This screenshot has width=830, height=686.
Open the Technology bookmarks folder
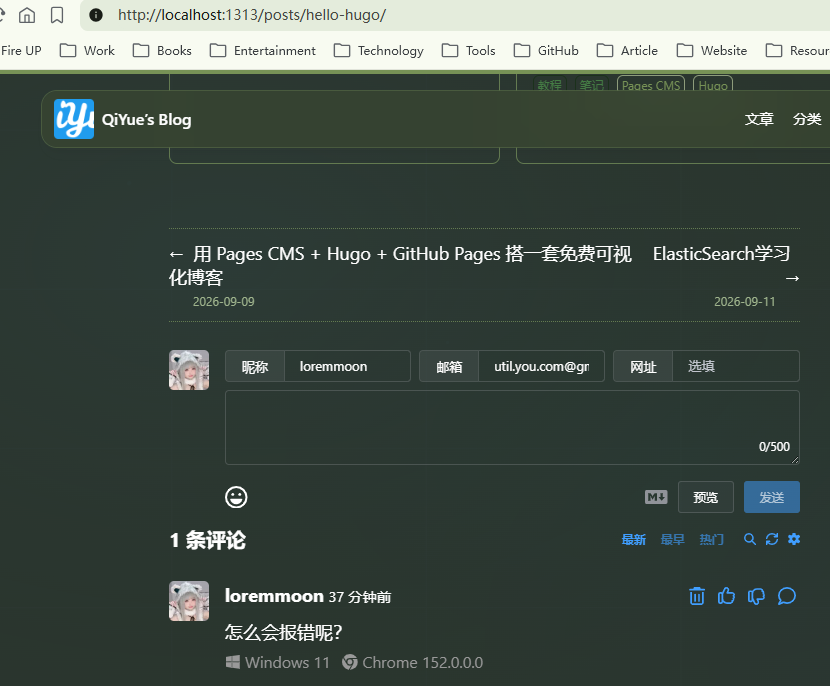click(379, 51)
